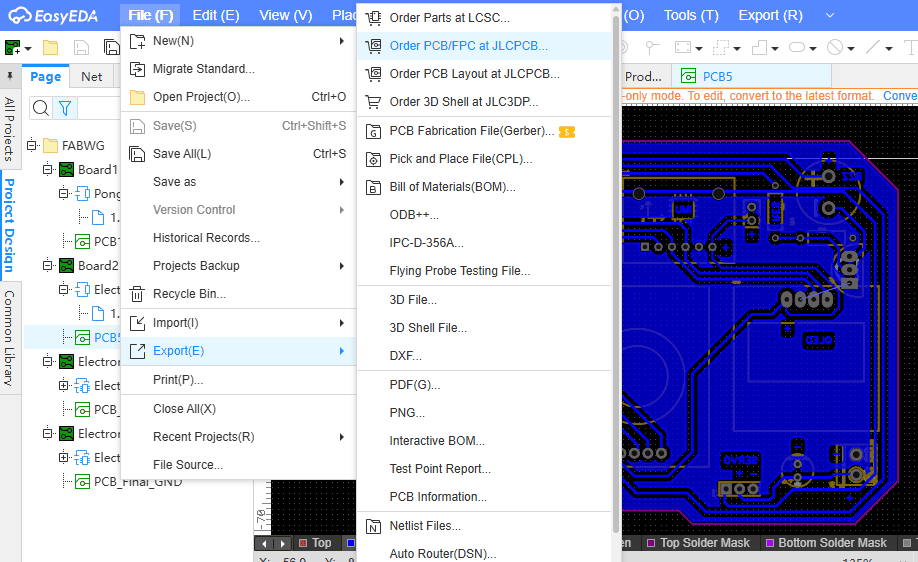Choose 3D File... export option
918x562 pixels.
click(484, 300)
